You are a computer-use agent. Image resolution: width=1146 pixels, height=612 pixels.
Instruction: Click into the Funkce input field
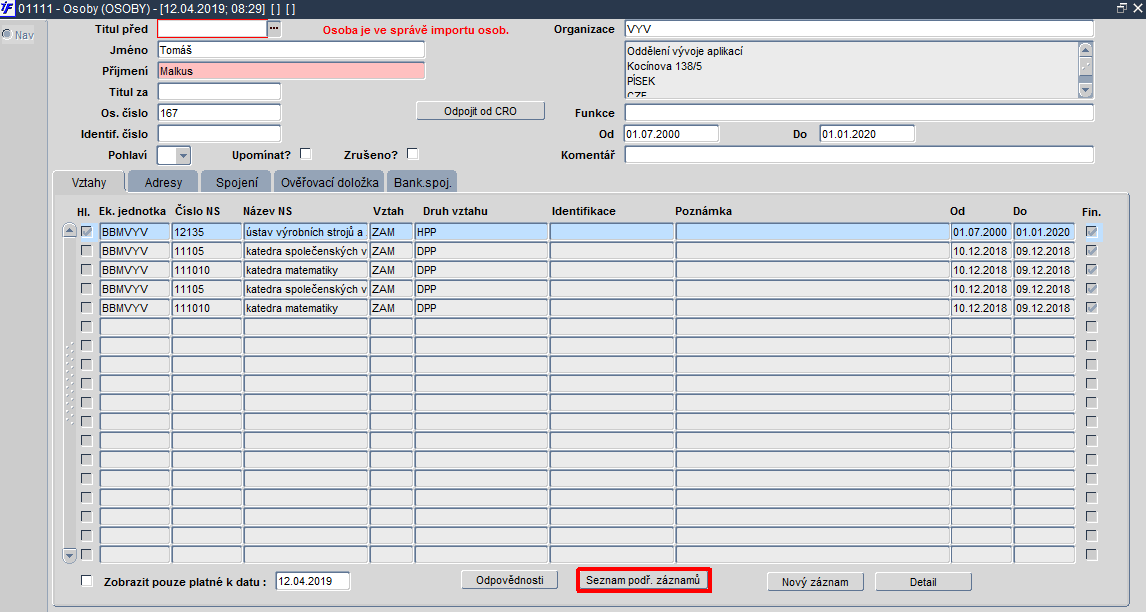click(x=859, y=113)
